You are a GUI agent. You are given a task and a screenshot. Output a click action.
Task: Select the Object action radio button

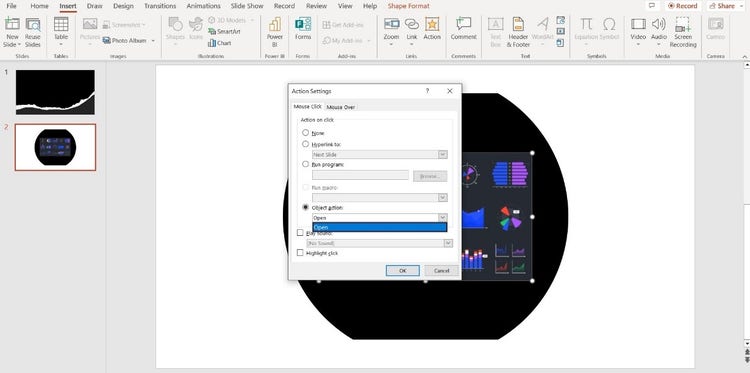[305, 207]
